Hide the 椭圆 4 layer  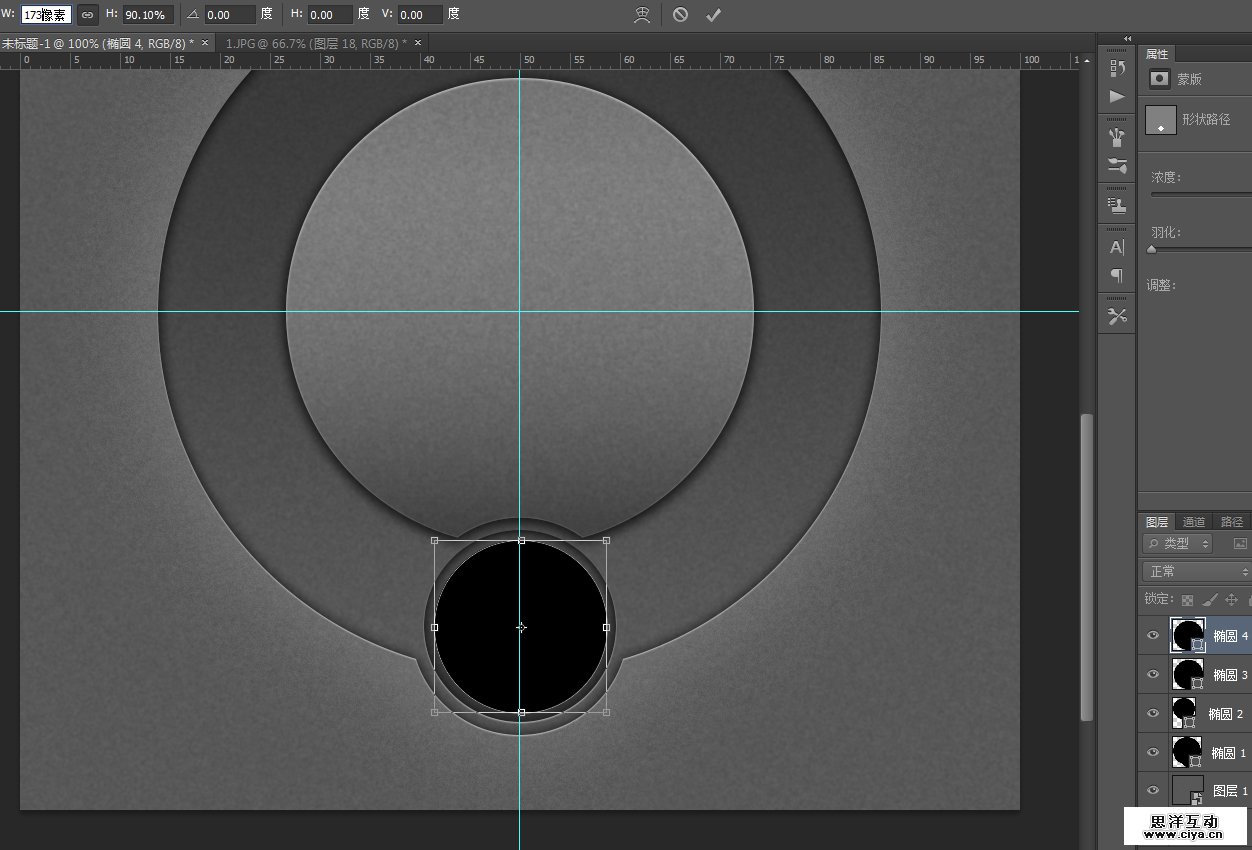[x=1153, y=635]
